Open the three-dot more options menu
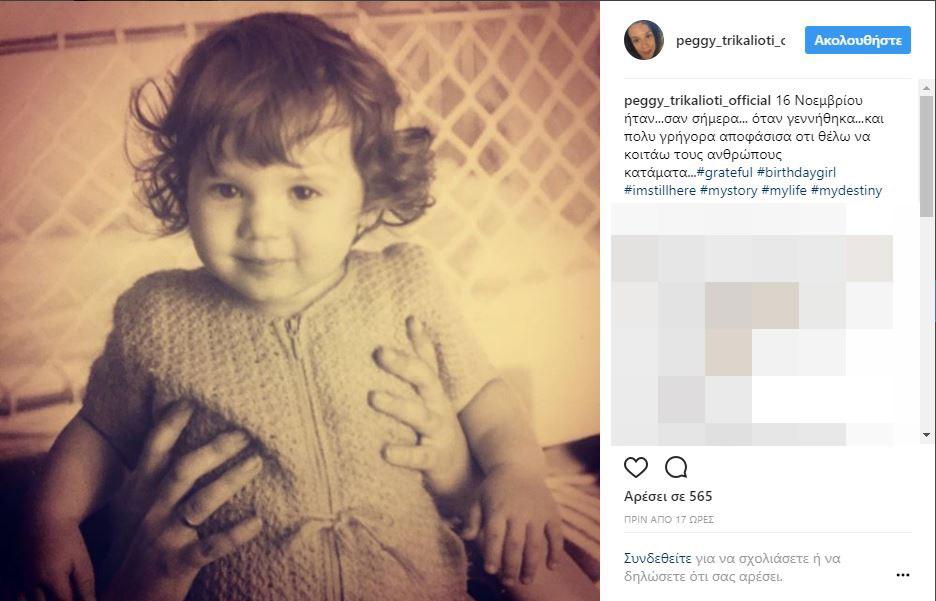 tap(903, 575)
